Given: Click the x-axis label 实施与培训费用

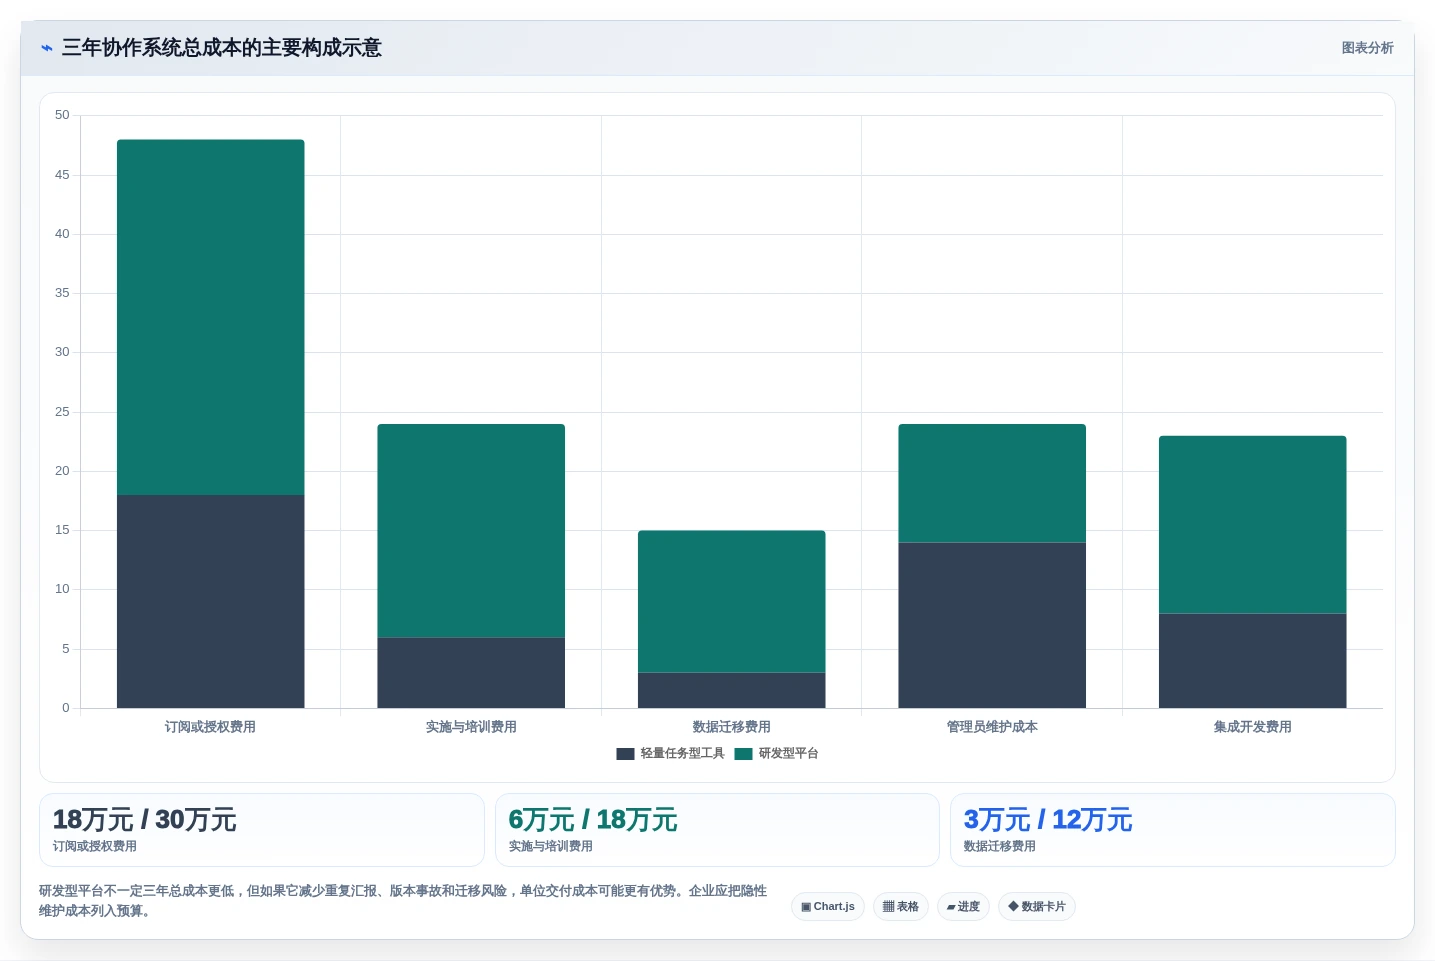Looking at the screenshot, I should point(471,727).
